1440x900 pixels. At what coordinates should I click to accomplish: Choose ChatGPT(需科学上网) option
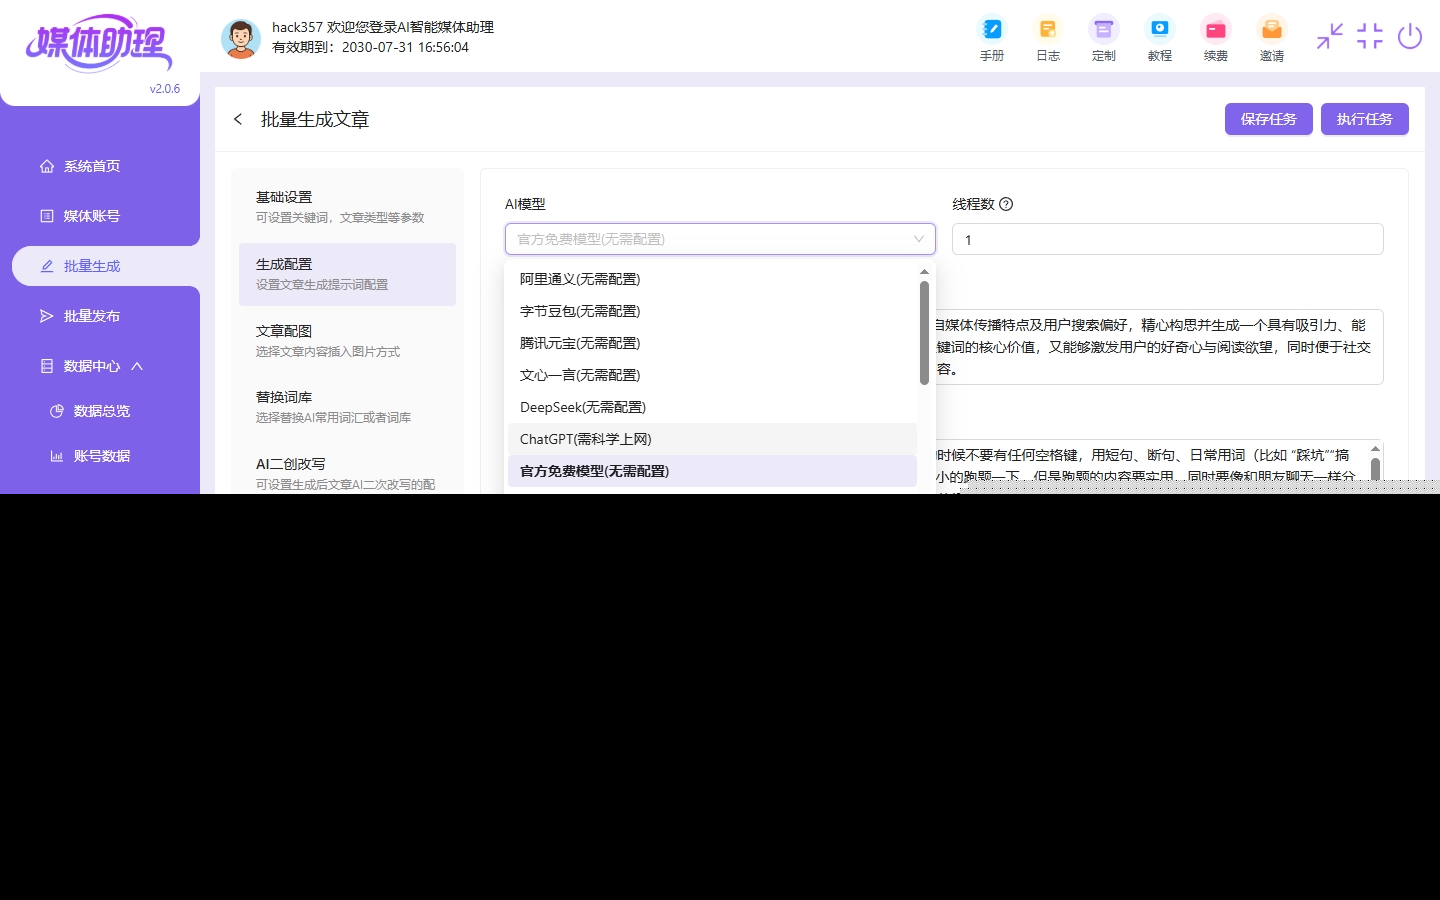click(x=586, y=439)
